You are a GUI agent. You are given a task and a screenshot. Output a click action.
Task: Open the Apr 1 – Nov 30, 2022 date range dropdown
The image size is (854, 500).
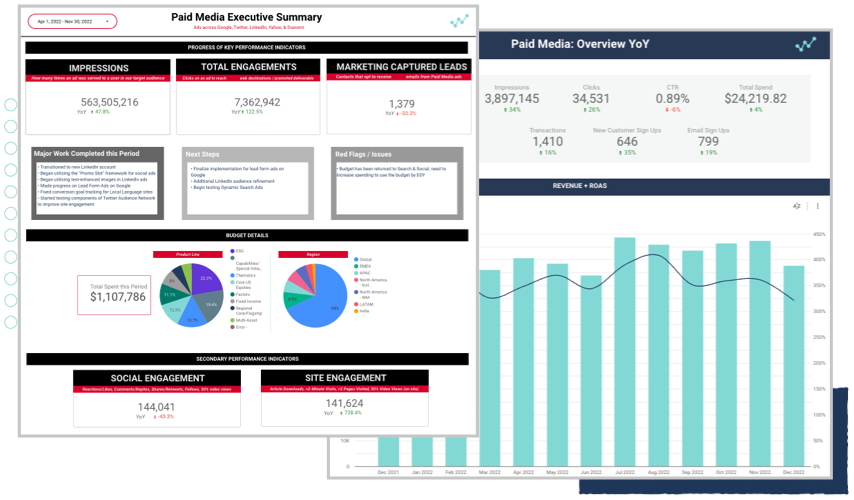click(72, 21)
